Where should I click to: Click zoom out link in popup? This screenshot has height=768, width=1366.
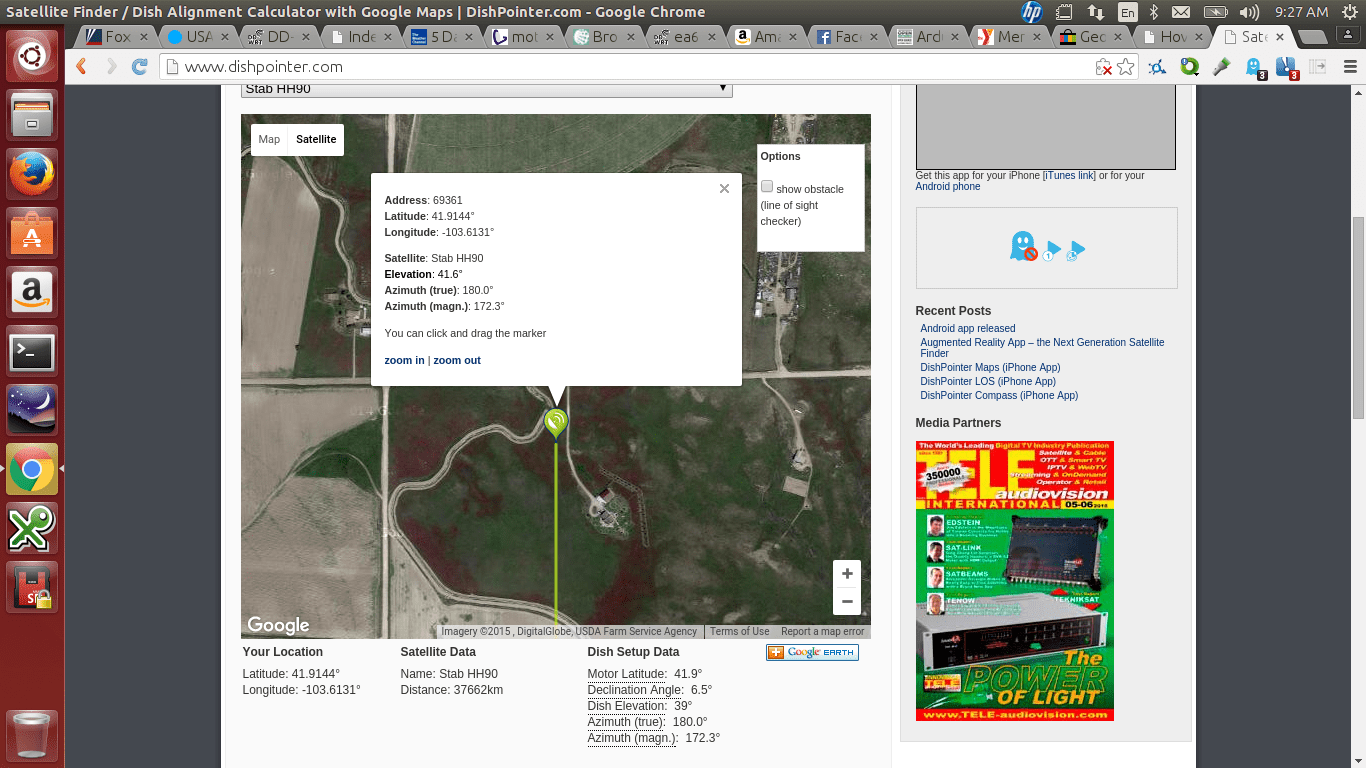(x=457, y=360)
